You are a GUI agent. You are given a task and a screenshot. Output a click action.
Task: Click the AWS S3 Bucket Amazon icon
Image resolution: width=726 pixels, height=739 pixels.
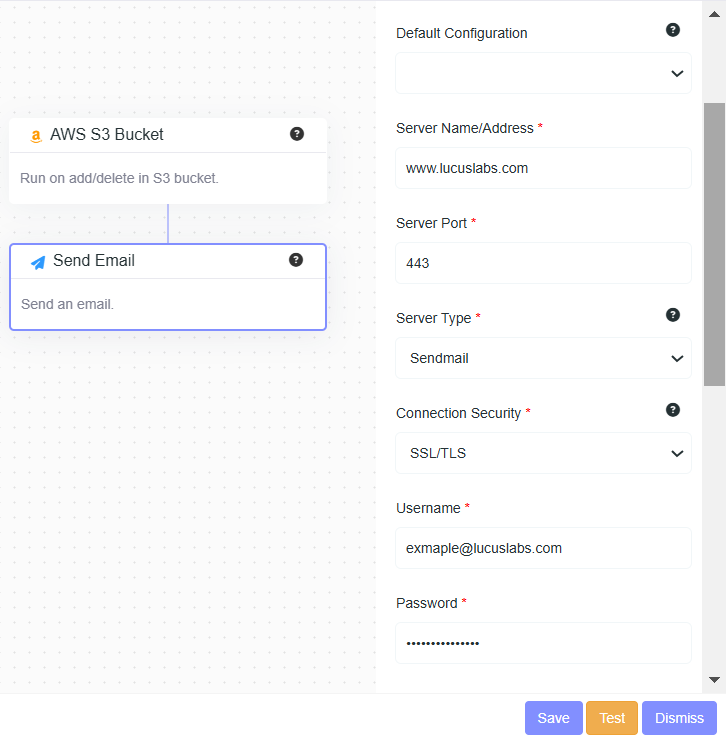tap(36, 136)
